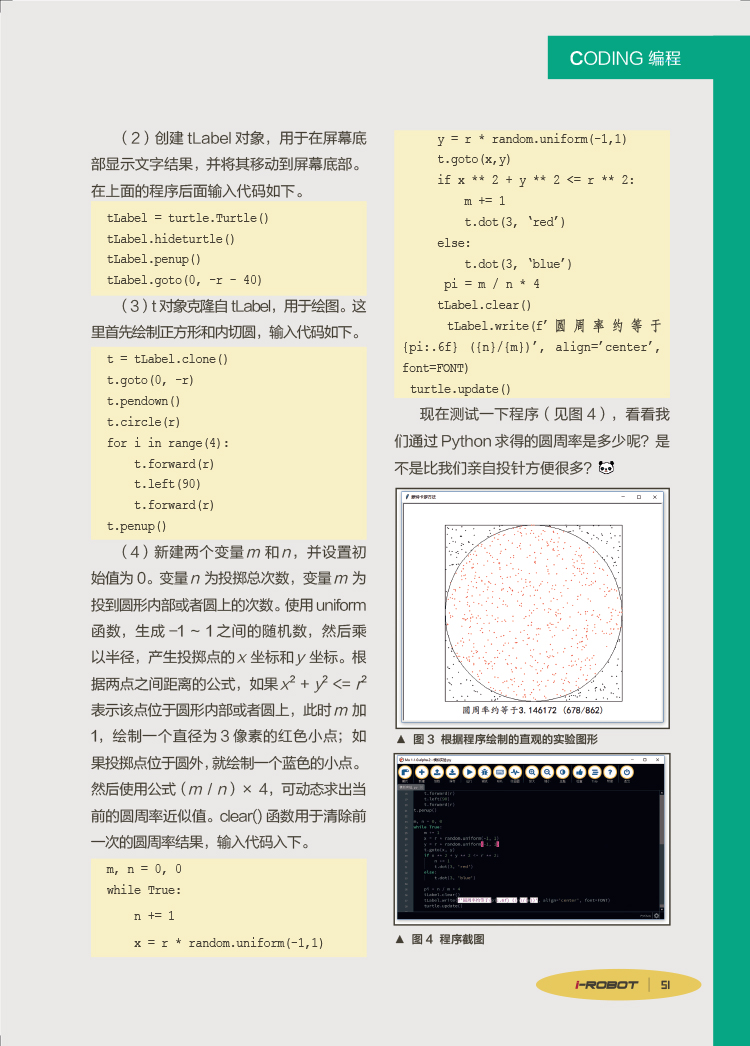Click the Save download icon in Mu toolbar

point(453,772)
